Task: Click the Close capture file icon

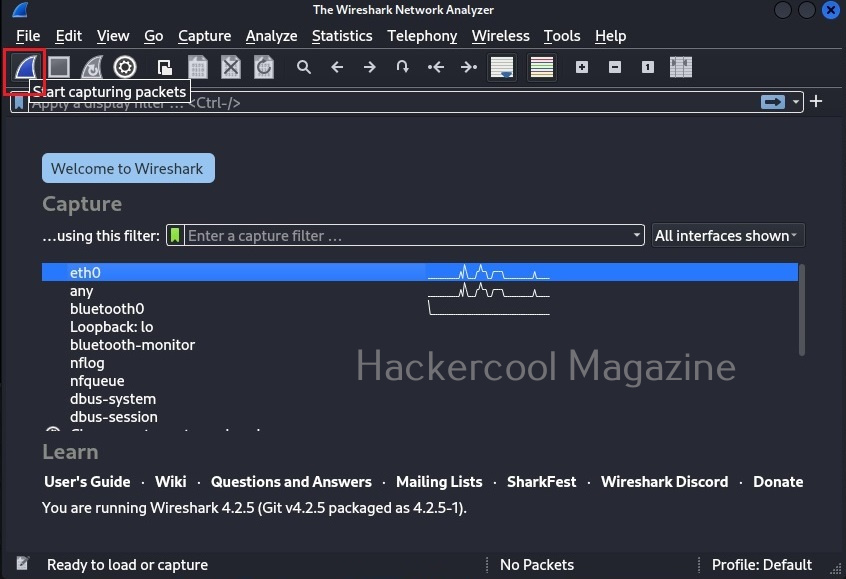Action: [x=231, y=67]
